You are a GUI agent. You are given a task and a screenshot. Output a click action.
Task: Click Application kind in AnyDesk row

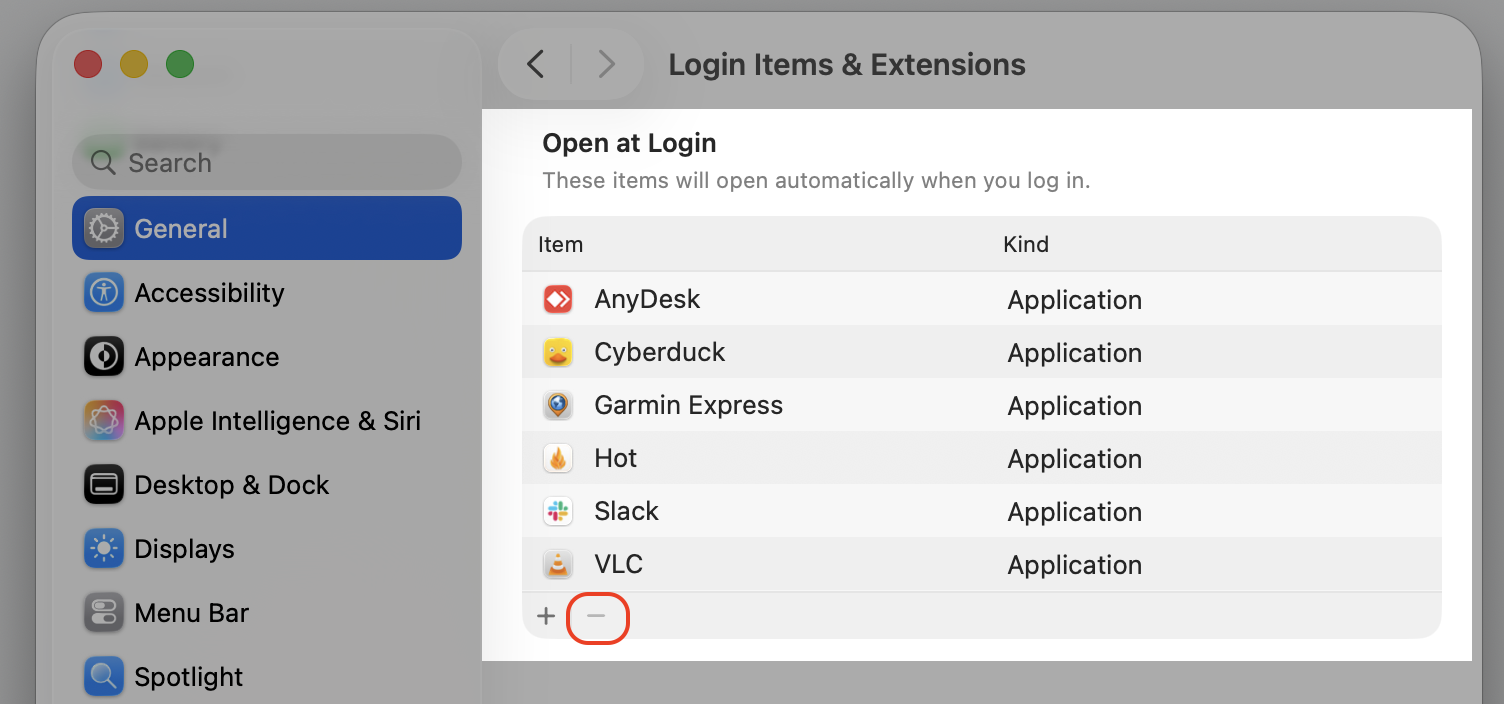coord(1075,300)
